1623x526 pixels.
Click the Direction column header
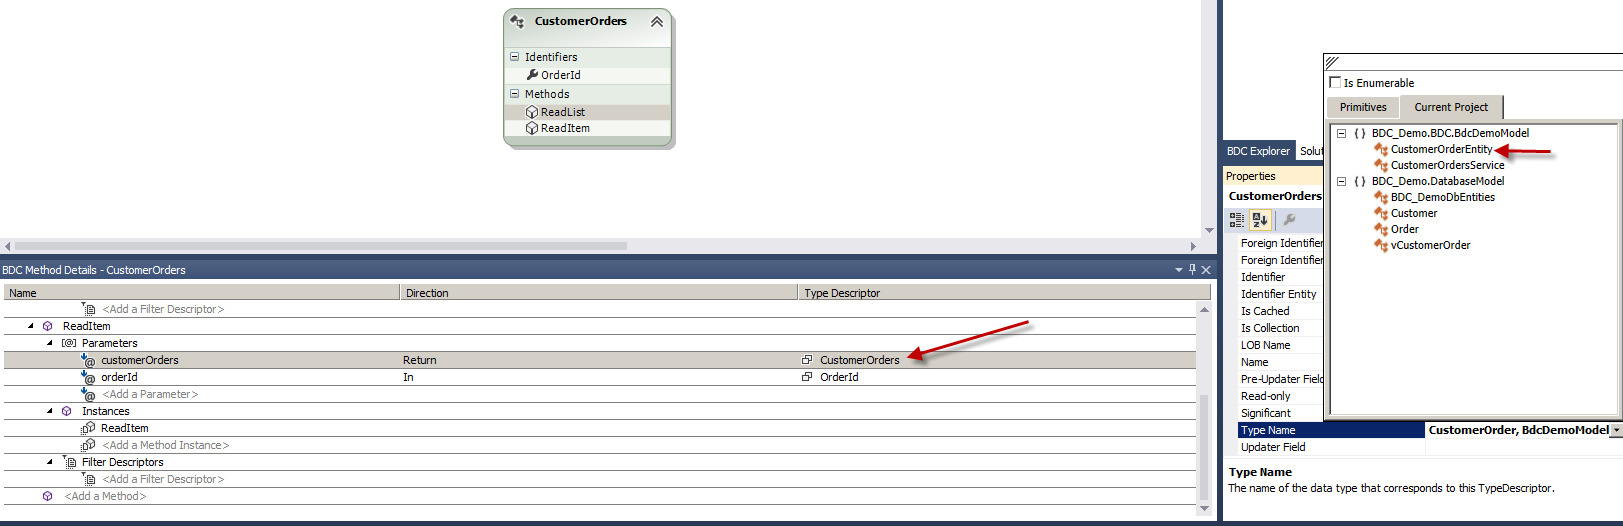(599, 293)
